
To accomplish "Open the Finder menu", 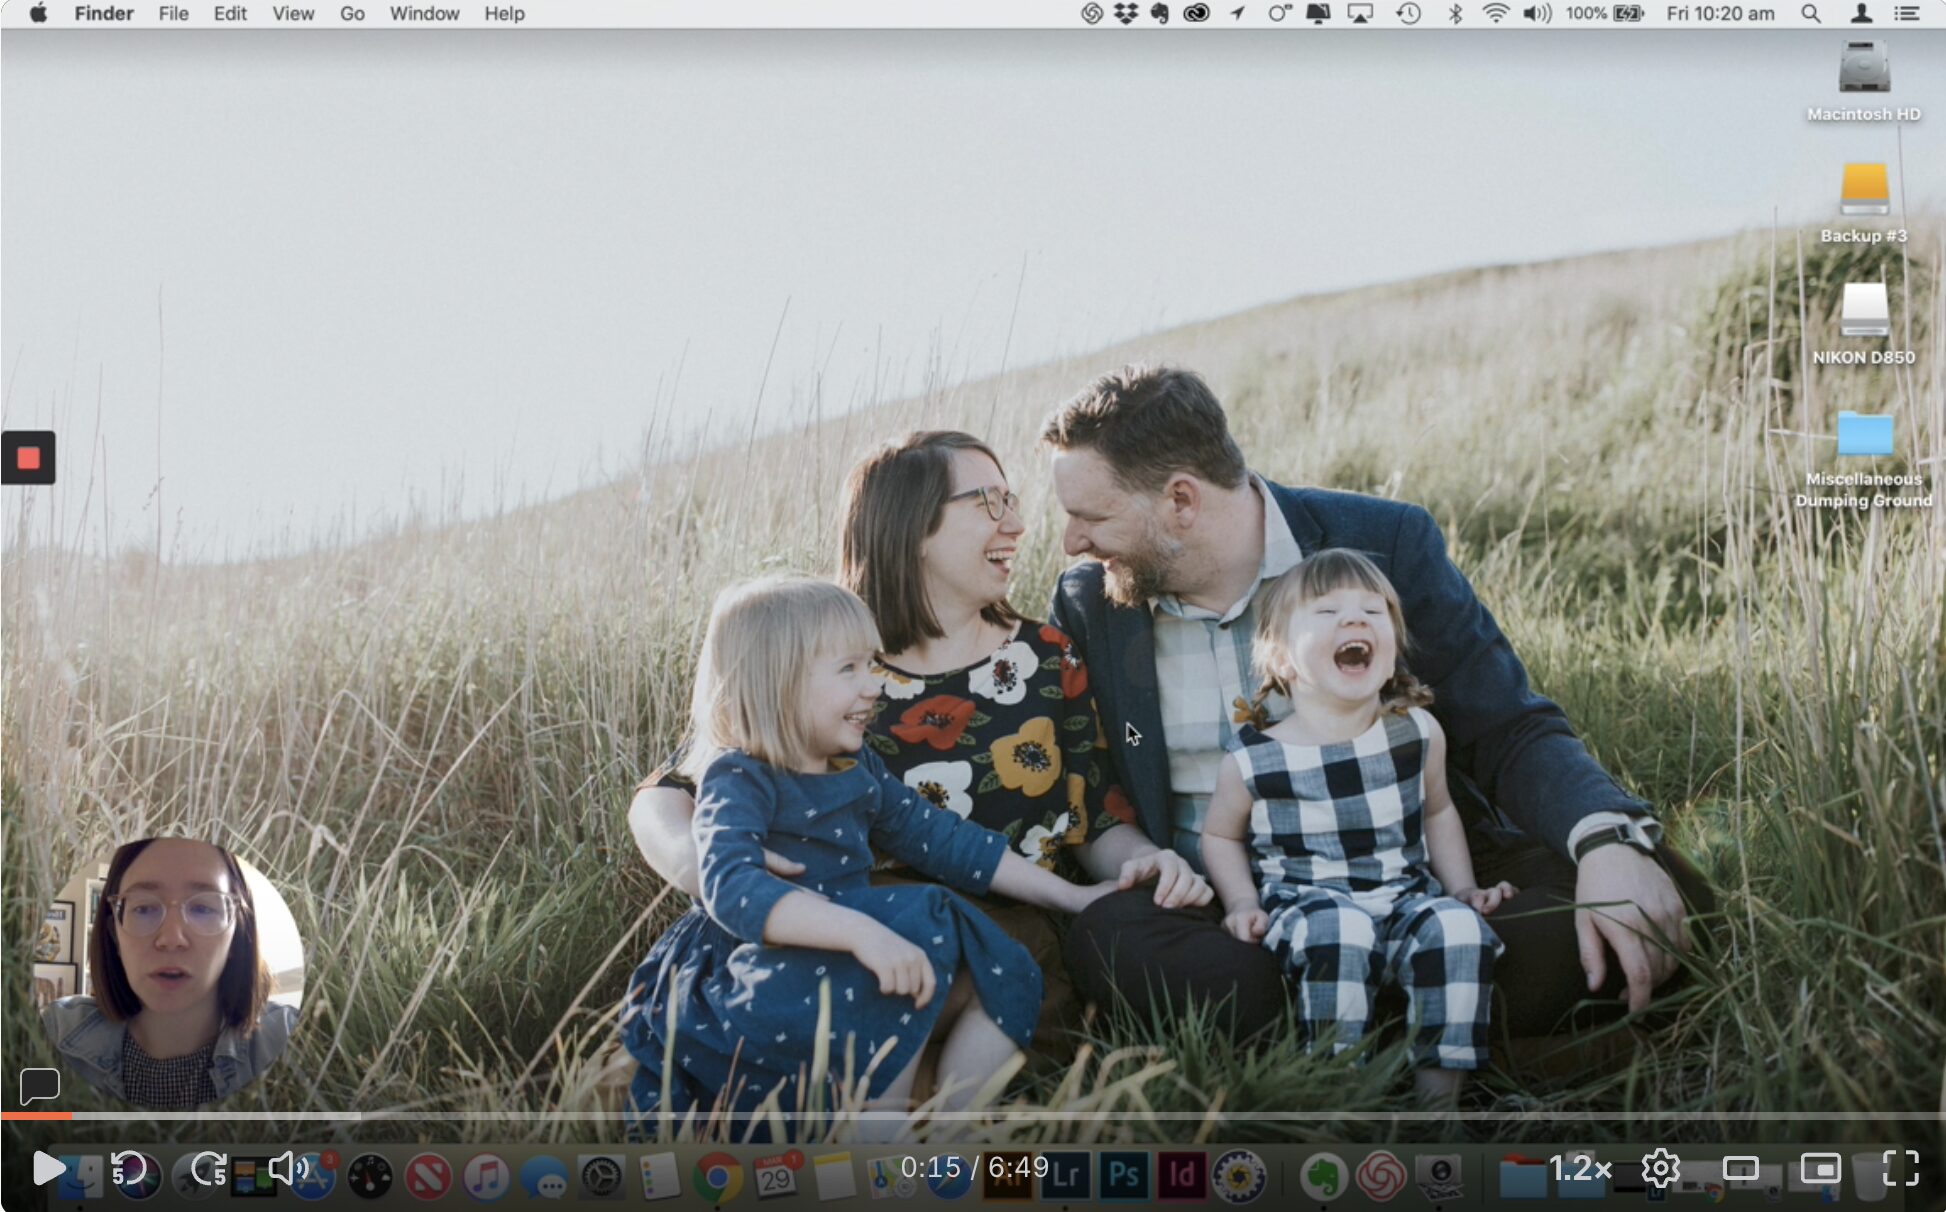I will click(x=104, y=14).
